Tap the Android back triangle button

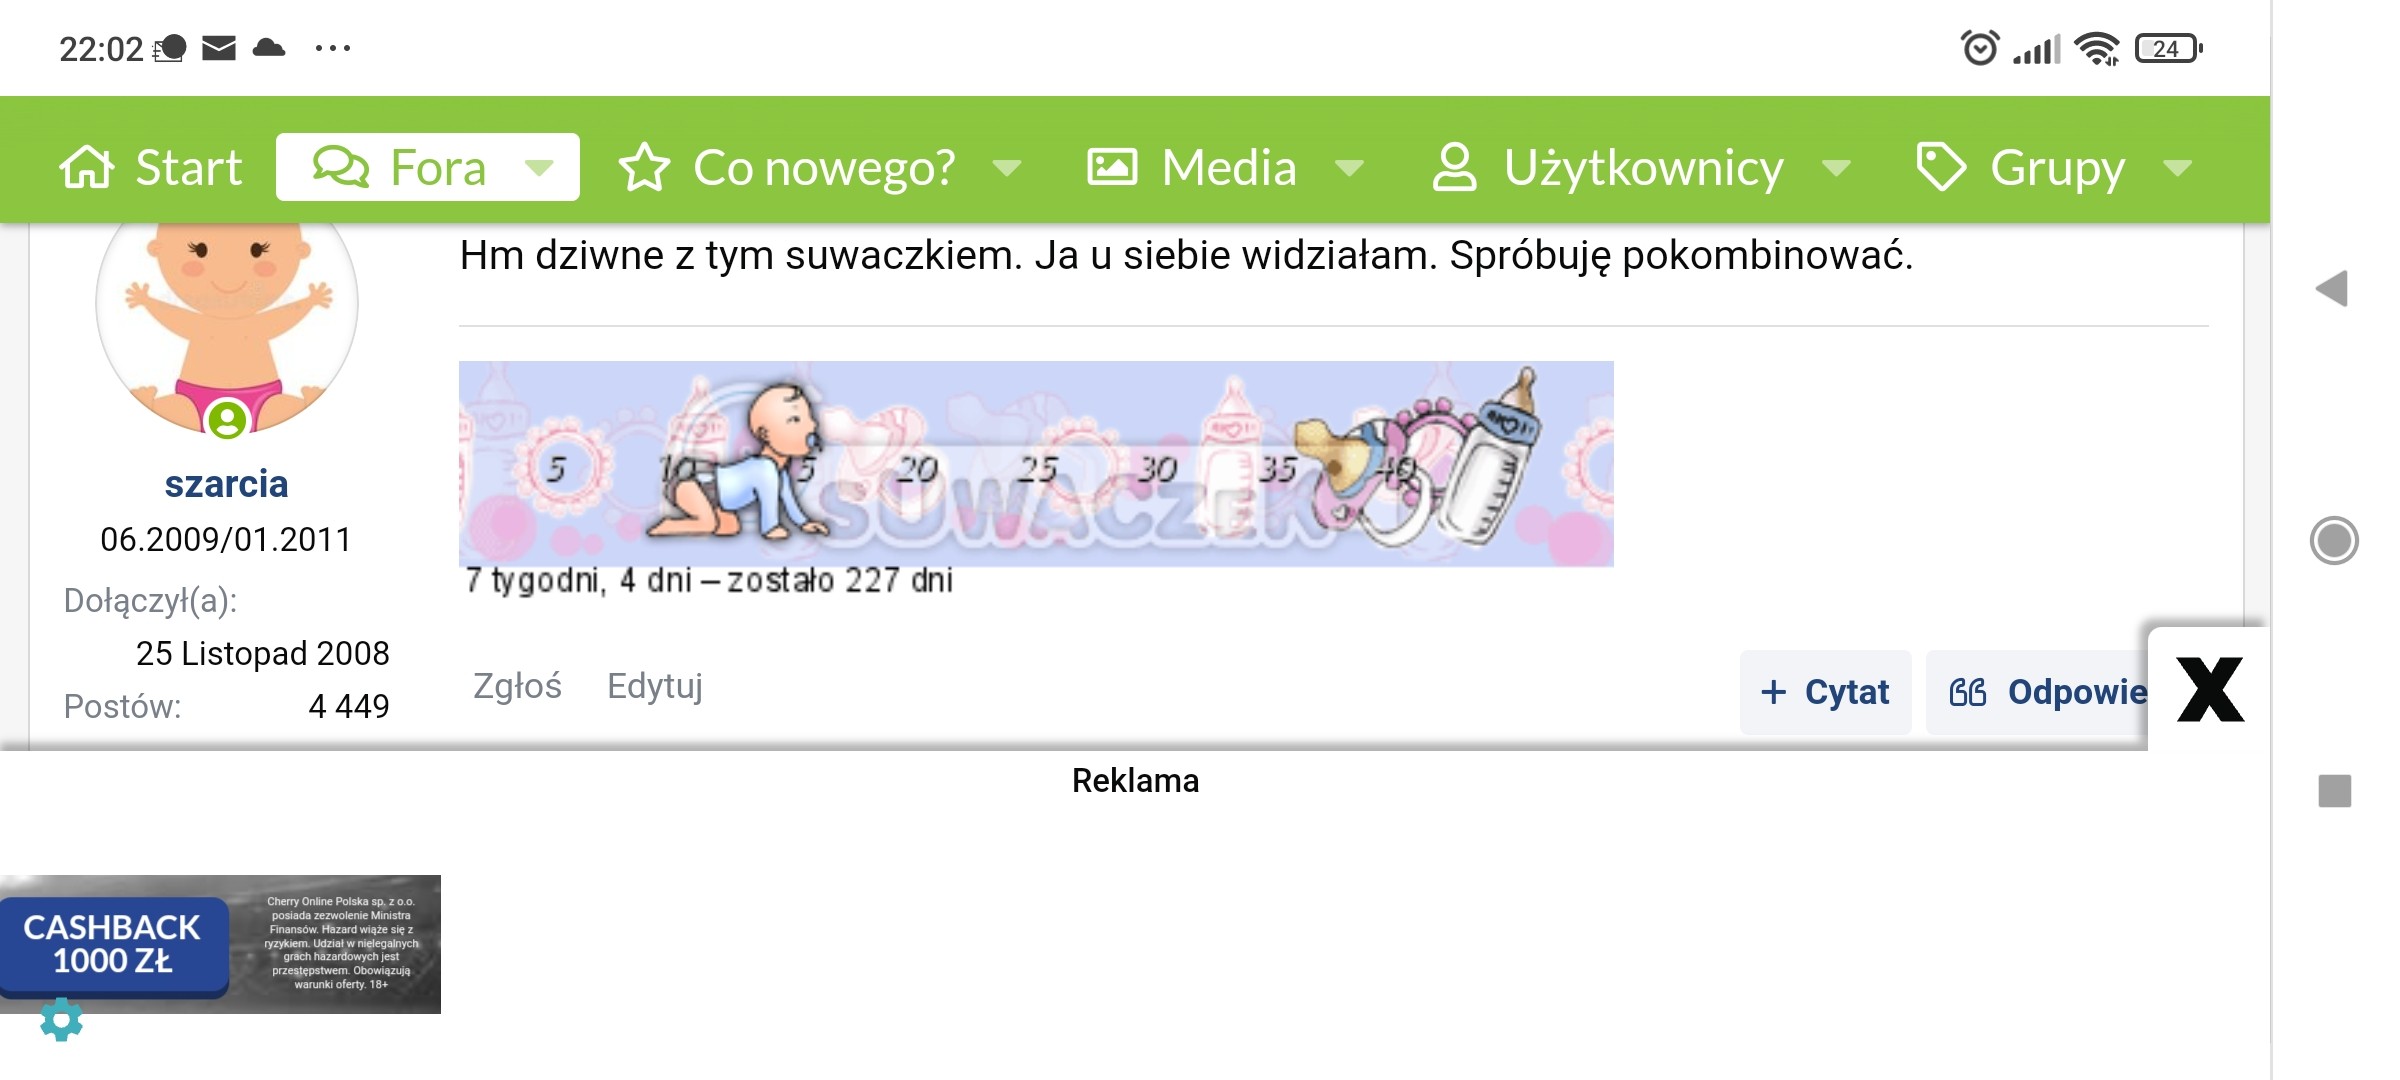coord(2332,289)
